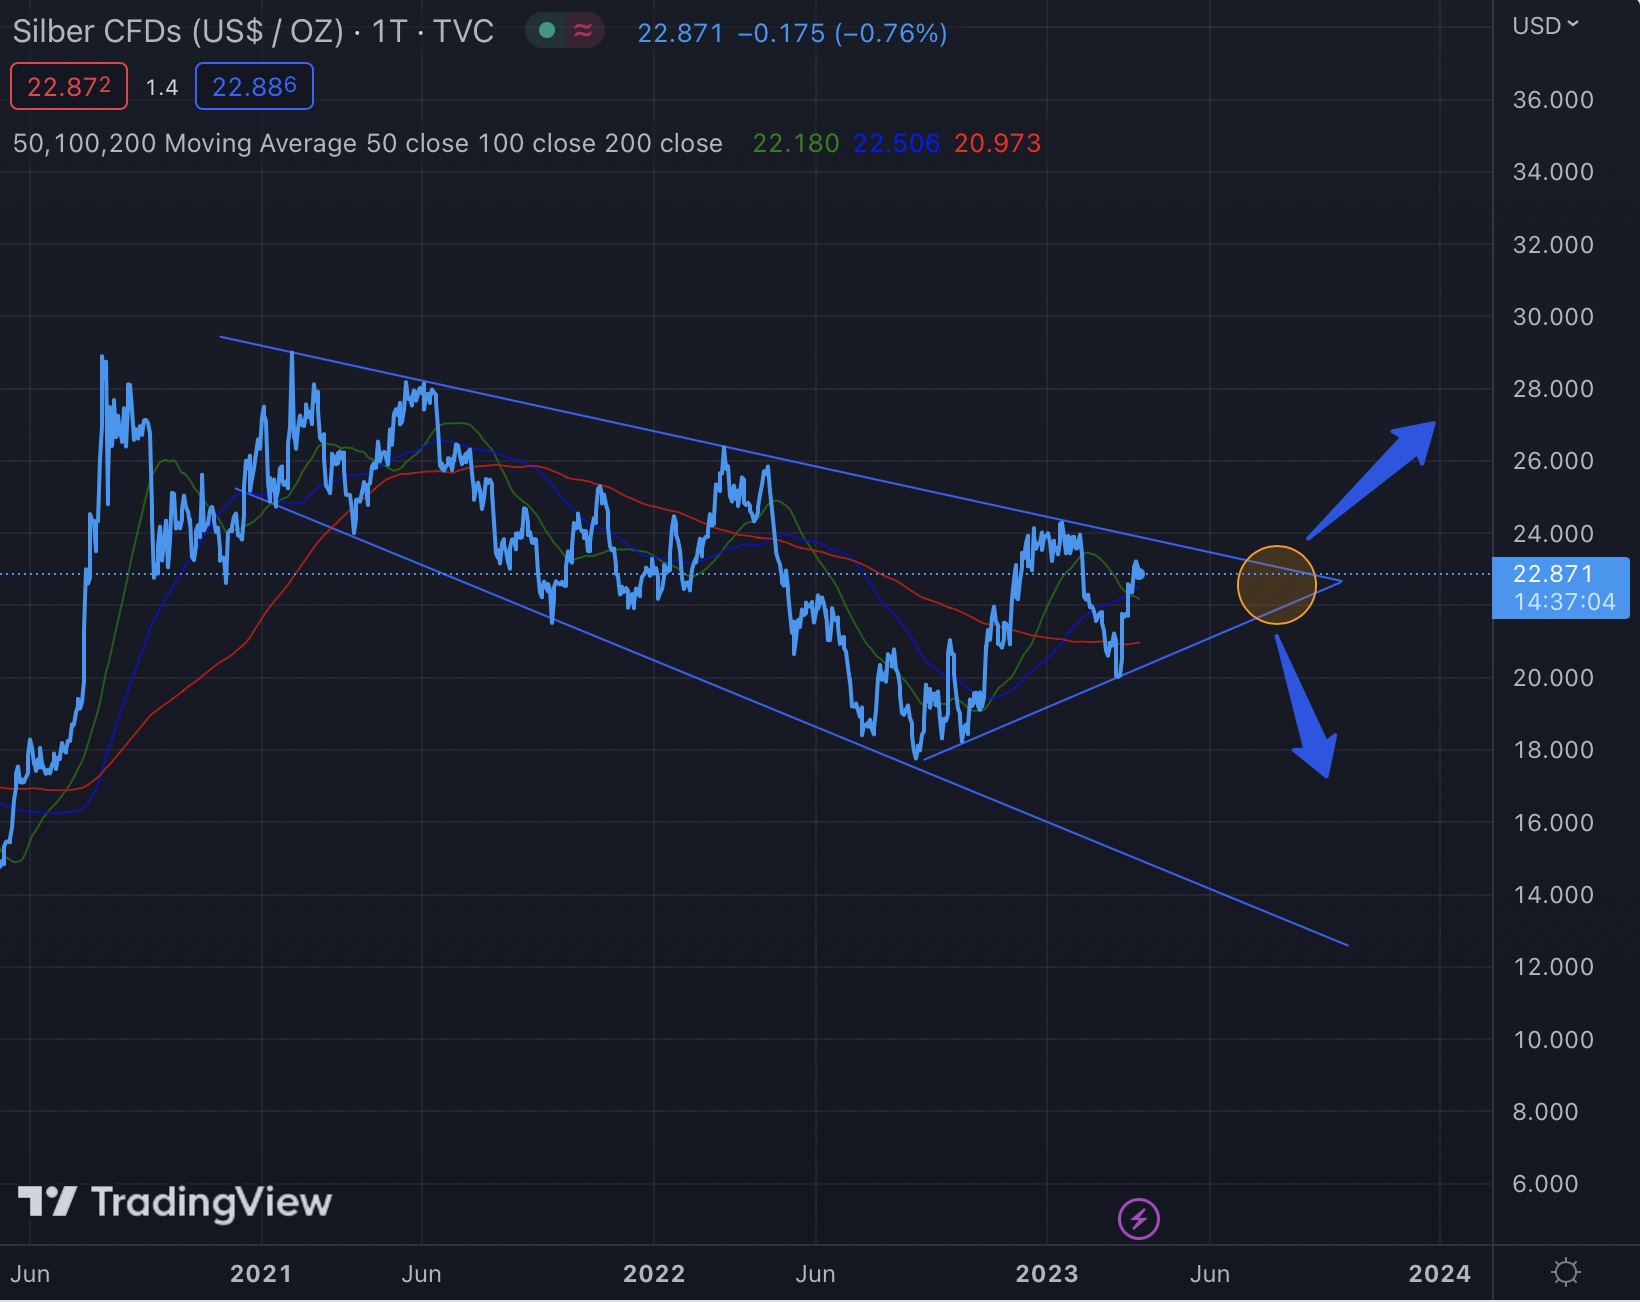This screenshot has height=1302, width=1640.
Task: Click the 12.000 price scale label
Action: (x=1553, y=967)
